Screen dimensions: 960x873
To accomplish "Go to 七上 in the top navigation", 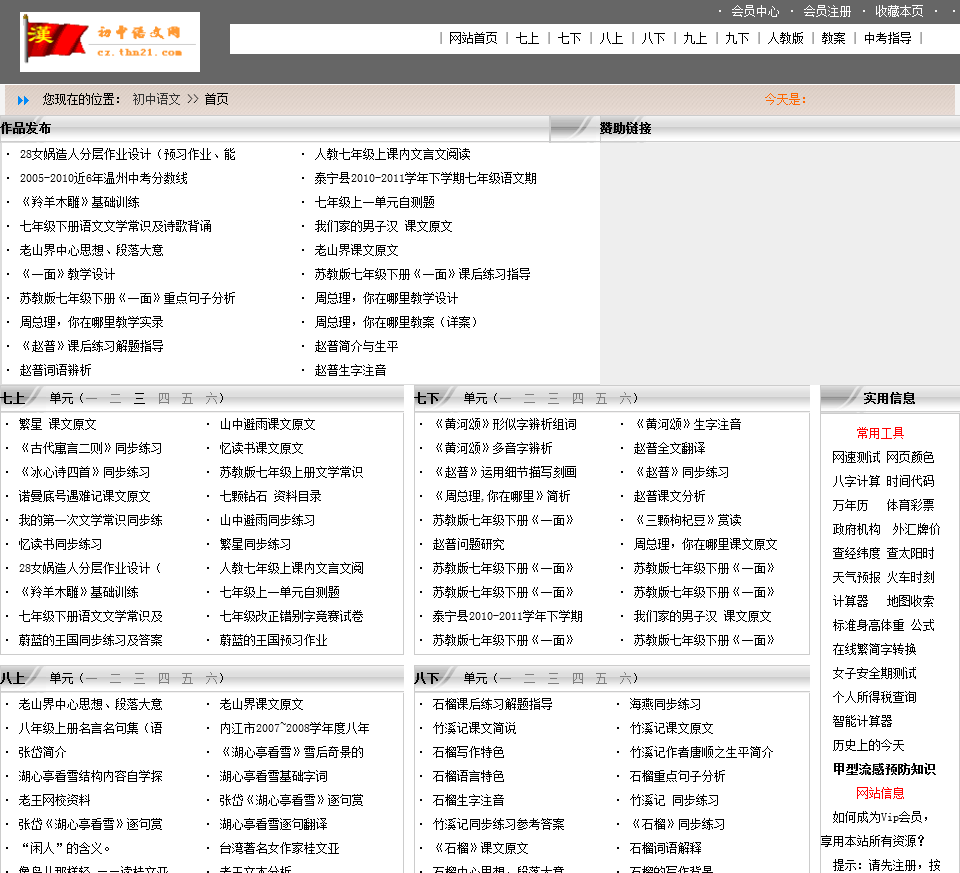I will coord(527,38).
